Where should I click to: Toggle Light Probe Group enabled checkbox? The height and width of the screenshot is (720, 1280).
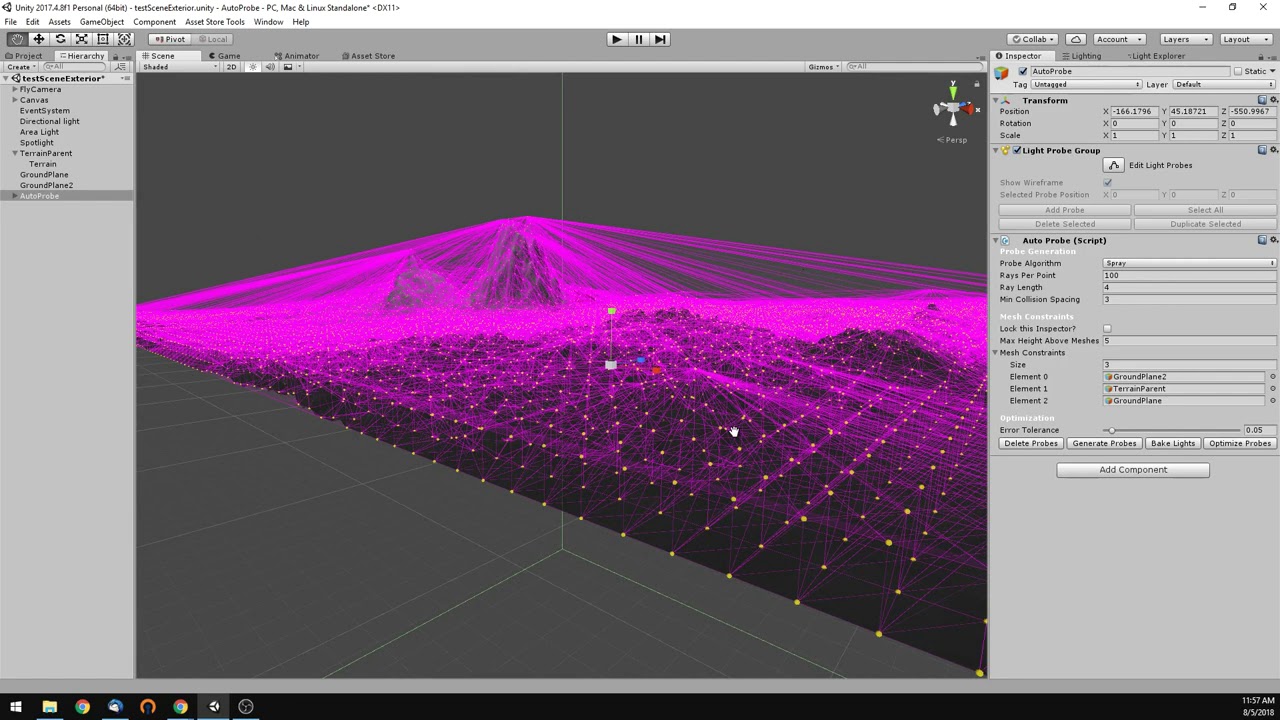[1017, 150]
